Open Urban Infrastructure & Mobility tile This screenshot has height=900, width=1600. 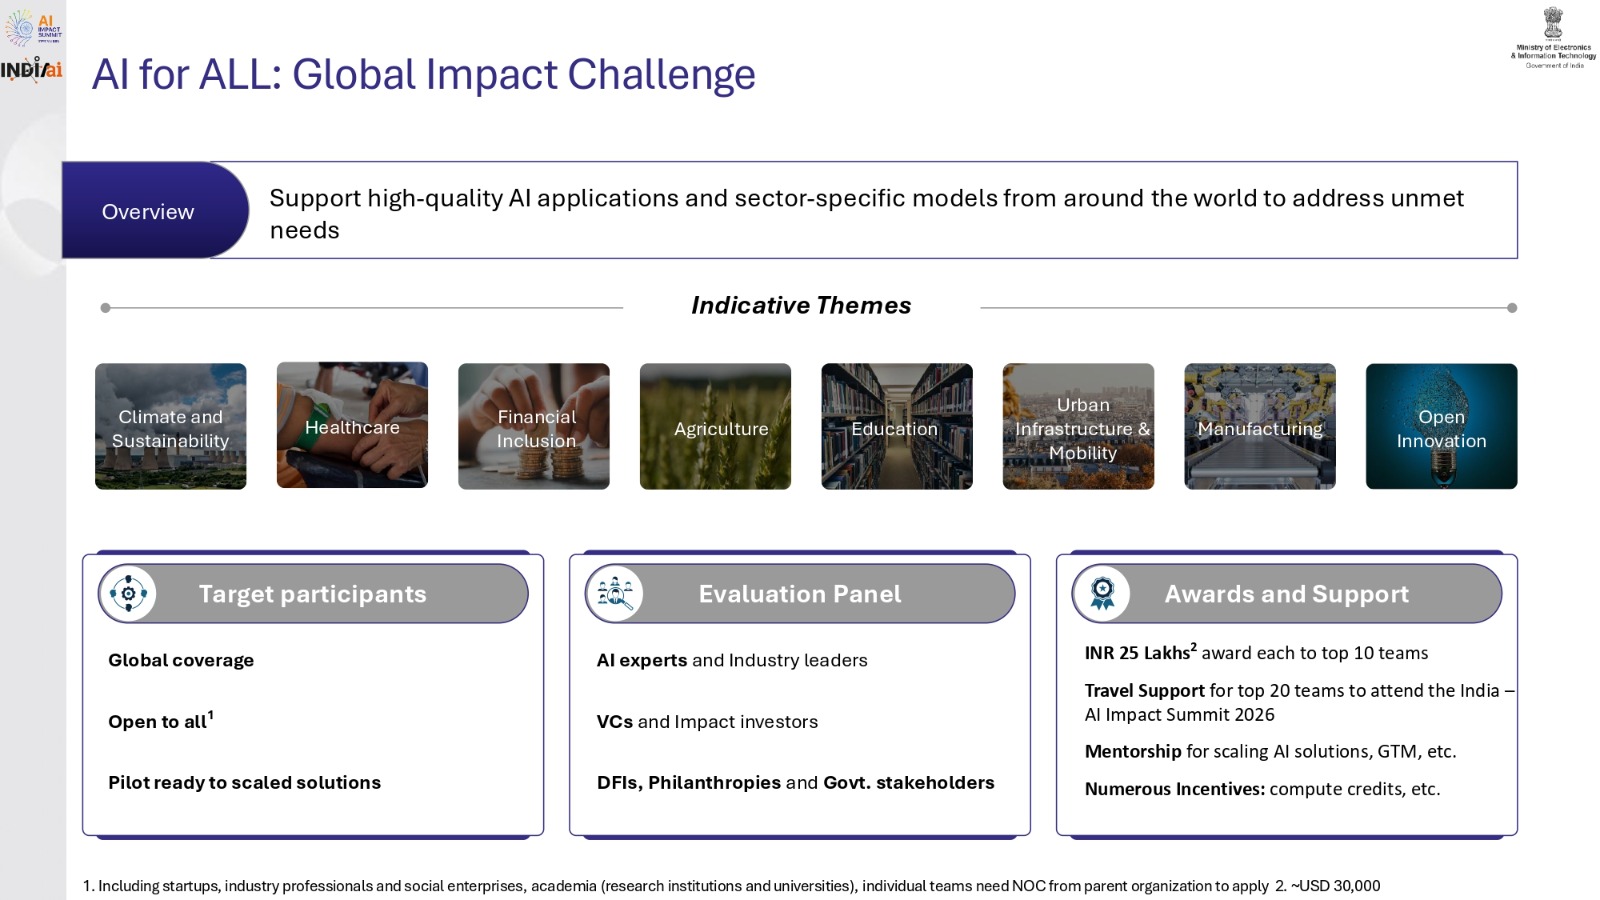(1078, 426)
